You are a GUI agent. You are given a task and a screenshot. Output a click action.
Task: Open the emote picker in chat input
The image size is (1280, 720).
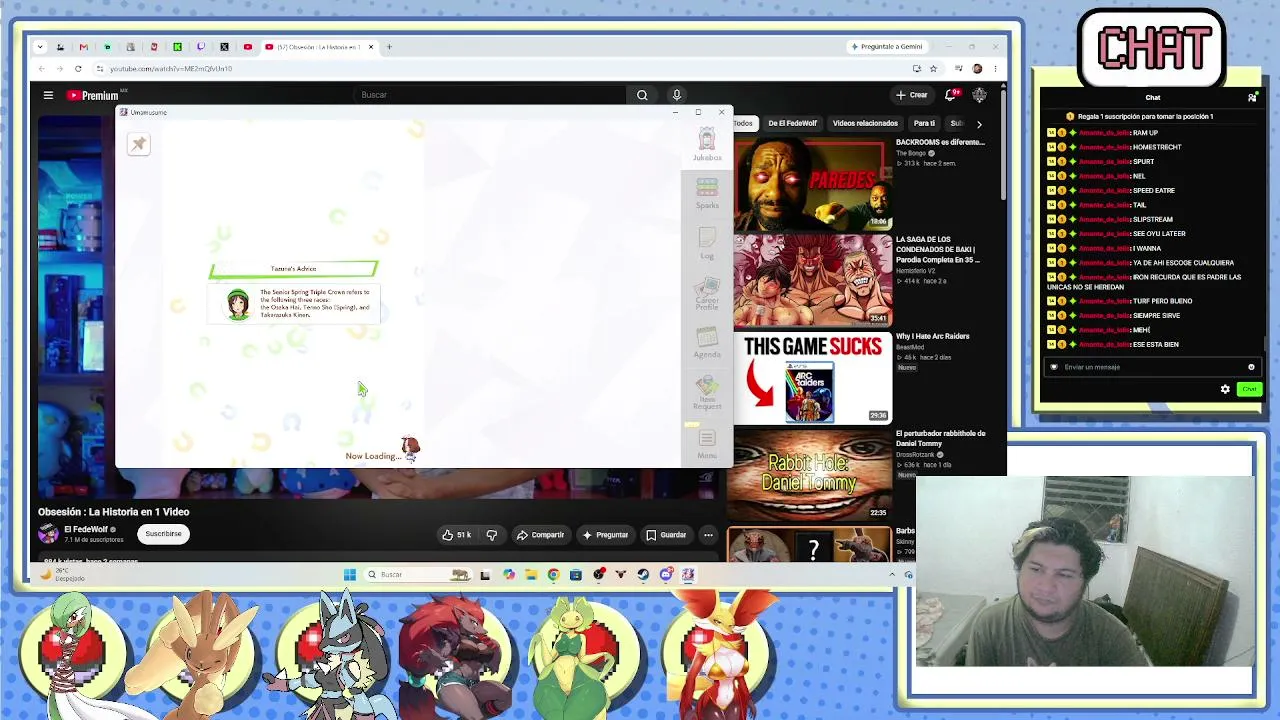click(1251, 367)
